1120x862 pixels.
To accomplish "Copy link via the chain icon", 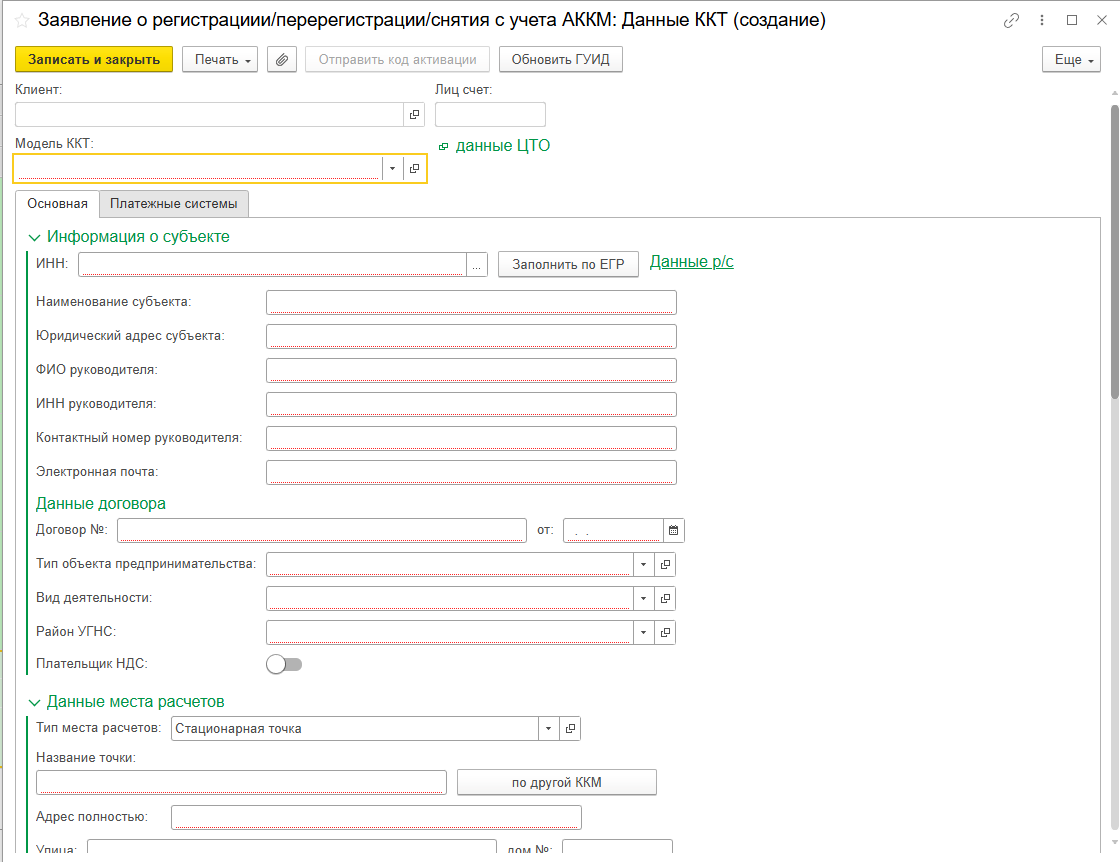I will click(x=1011, y=21).
